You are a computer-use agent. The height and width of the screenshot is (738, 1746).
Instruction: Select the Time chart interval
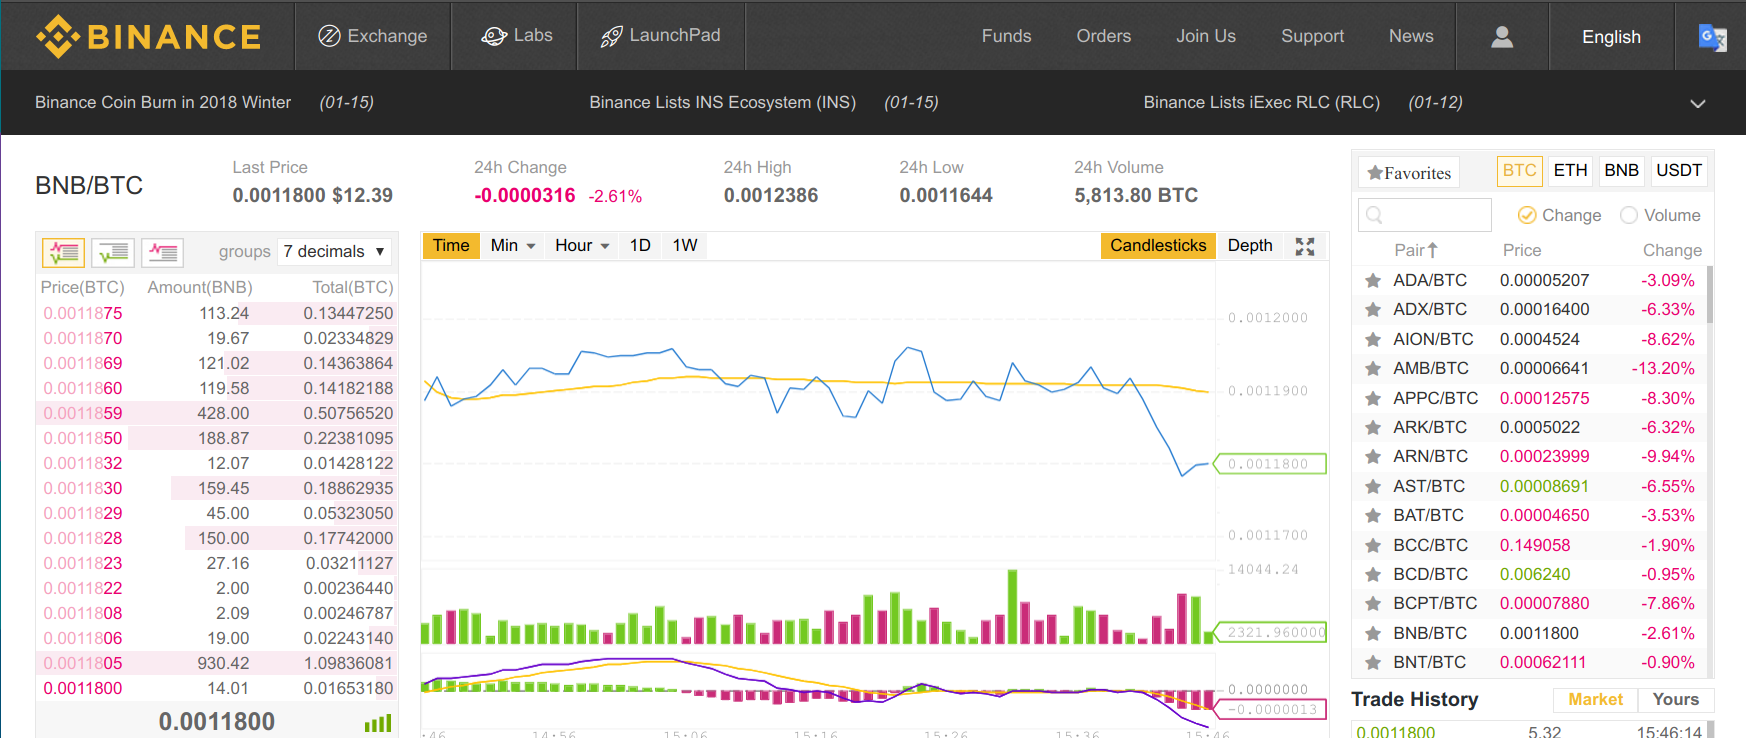coord(451,246)
